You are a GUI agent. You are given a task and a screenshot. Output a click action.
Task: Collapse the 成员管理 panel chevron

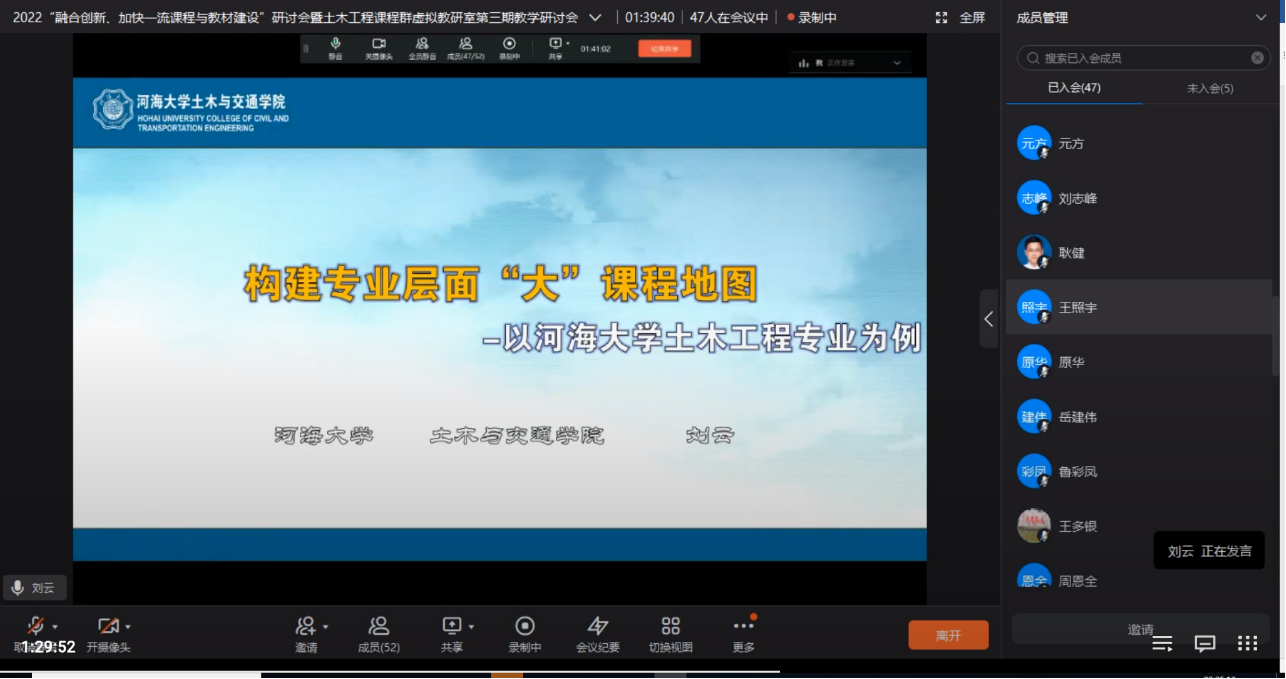1260,17
